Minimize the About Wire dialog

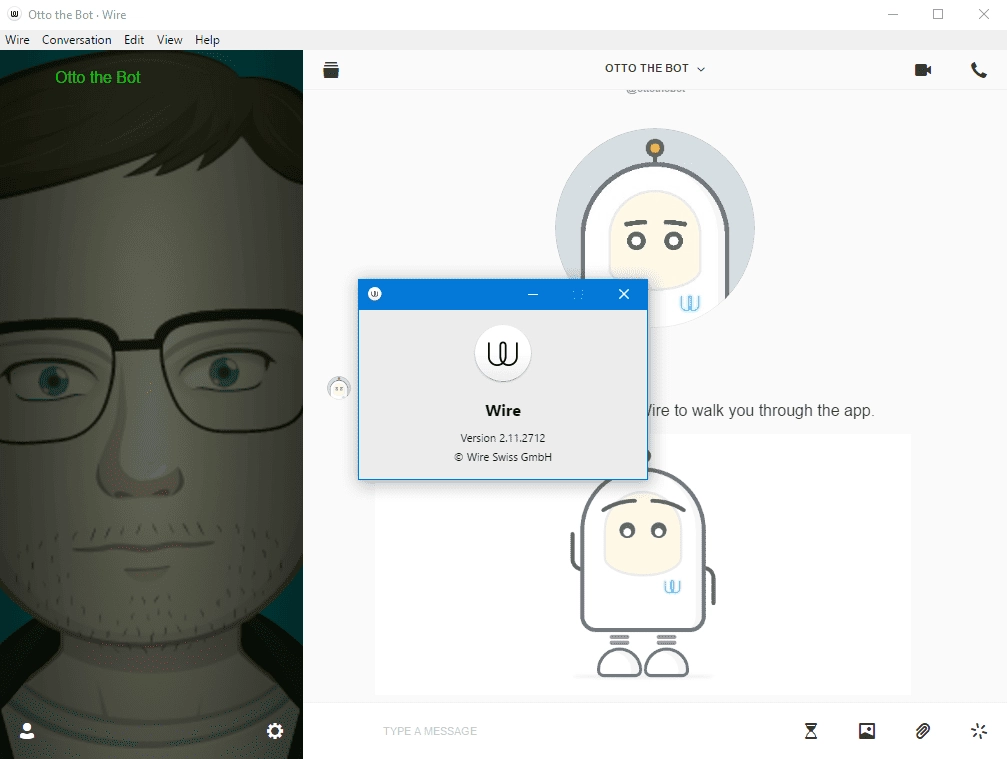point(532,294)
